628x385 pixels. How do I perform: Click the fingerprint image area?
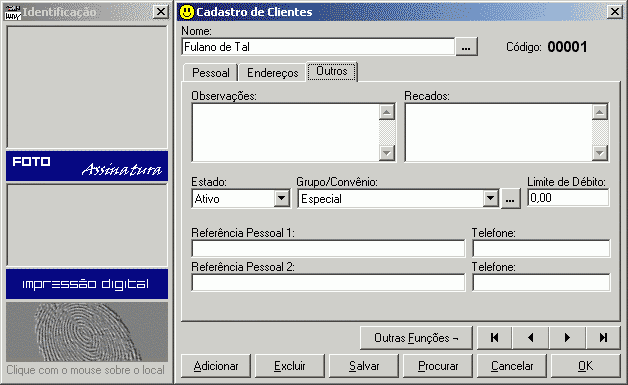87,332
